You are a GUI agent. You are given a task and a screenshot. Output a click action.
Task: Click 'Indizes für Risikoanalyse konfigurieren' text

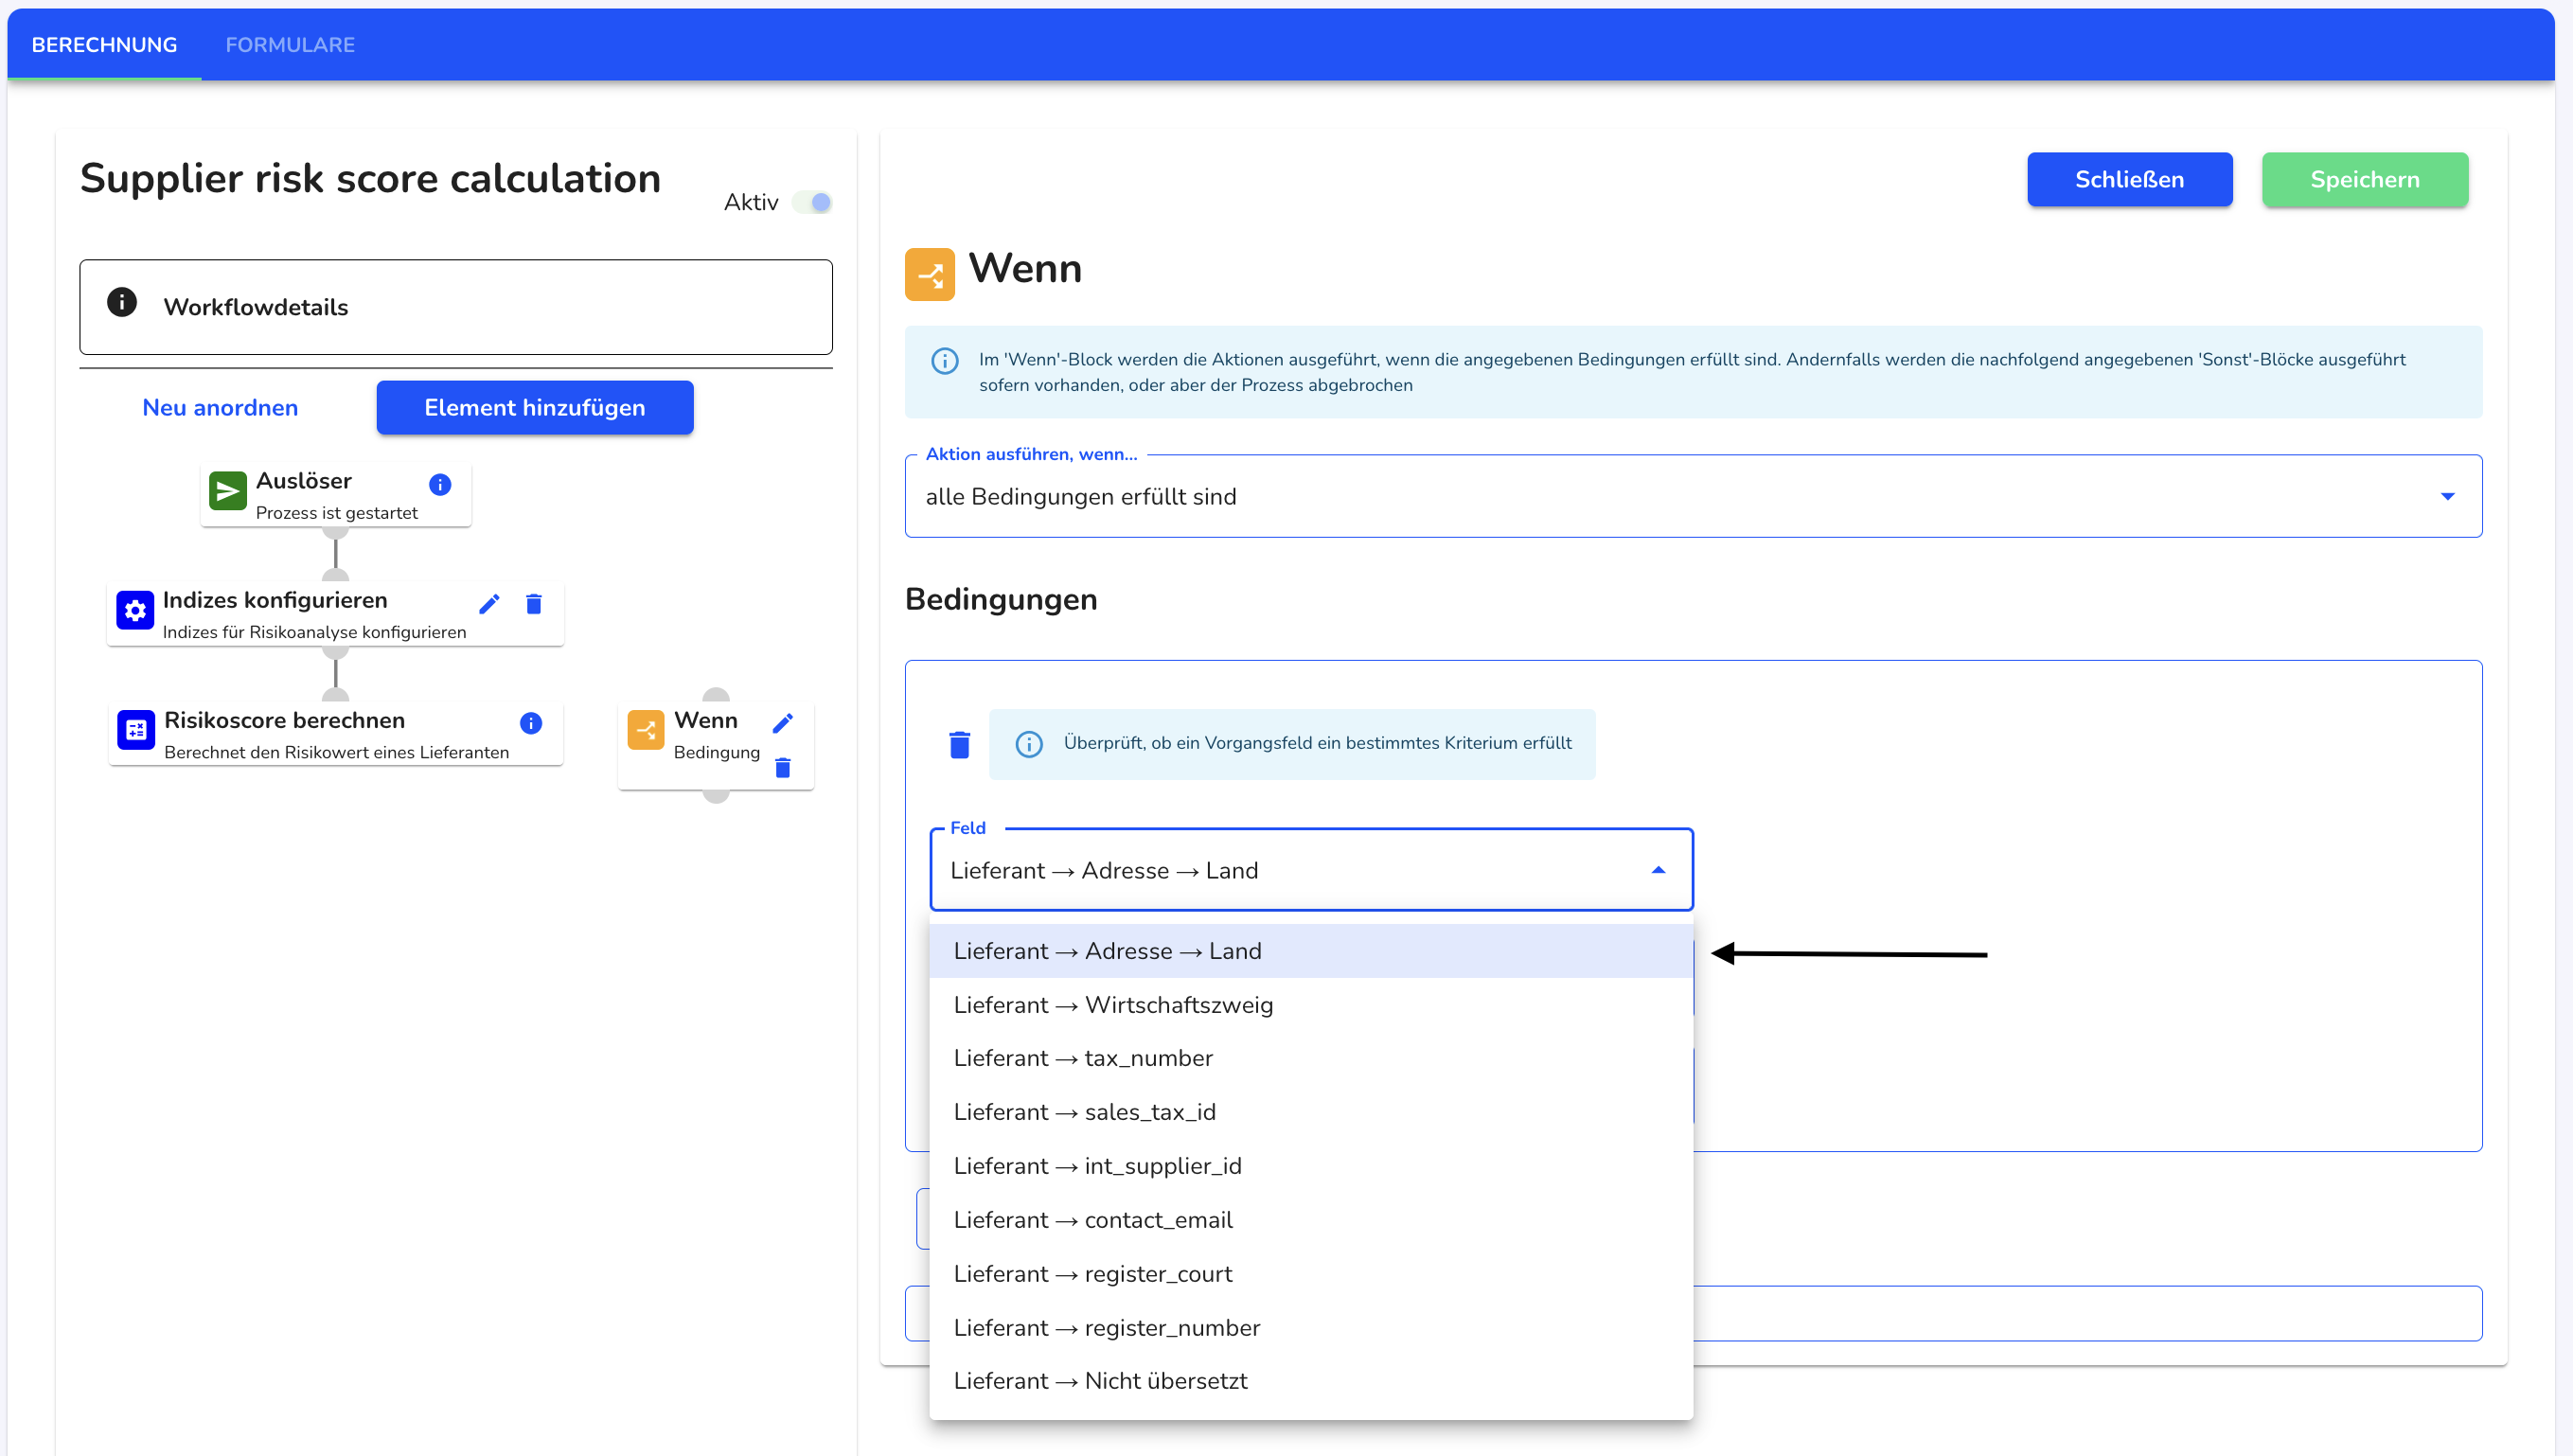[314, 632]
